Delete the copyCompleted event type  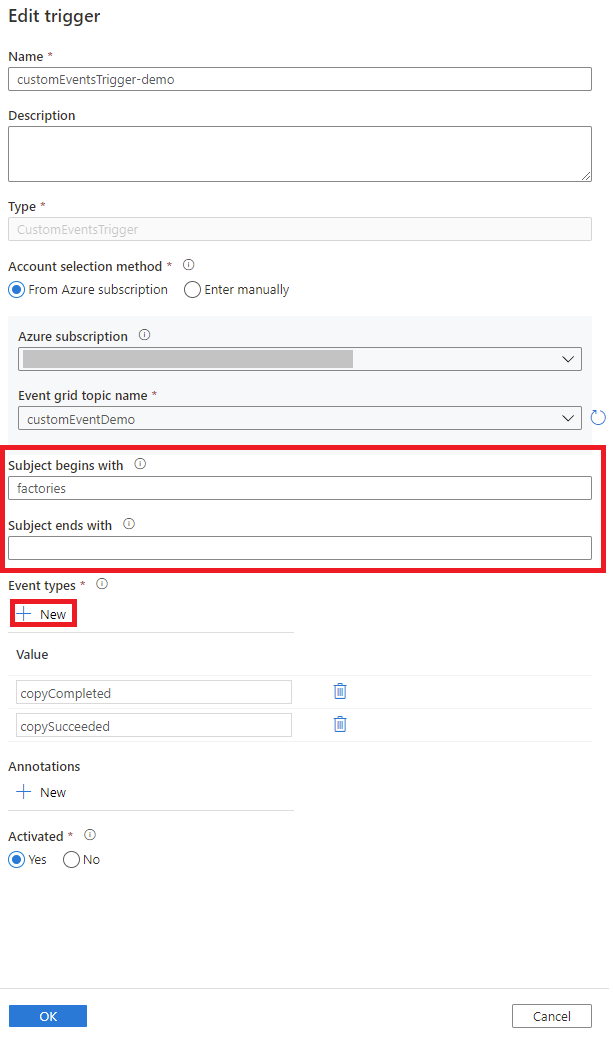pos(340,691)
